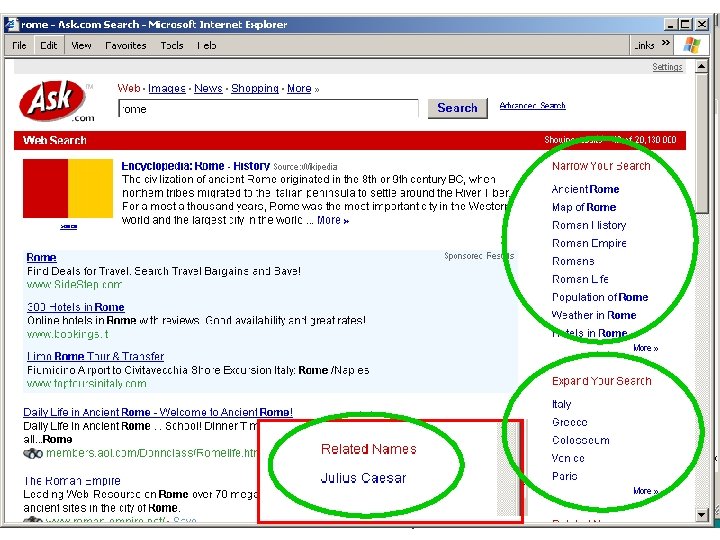Click the Internet Explorer title bar icon
720x540 pixels.
[12, 24]
